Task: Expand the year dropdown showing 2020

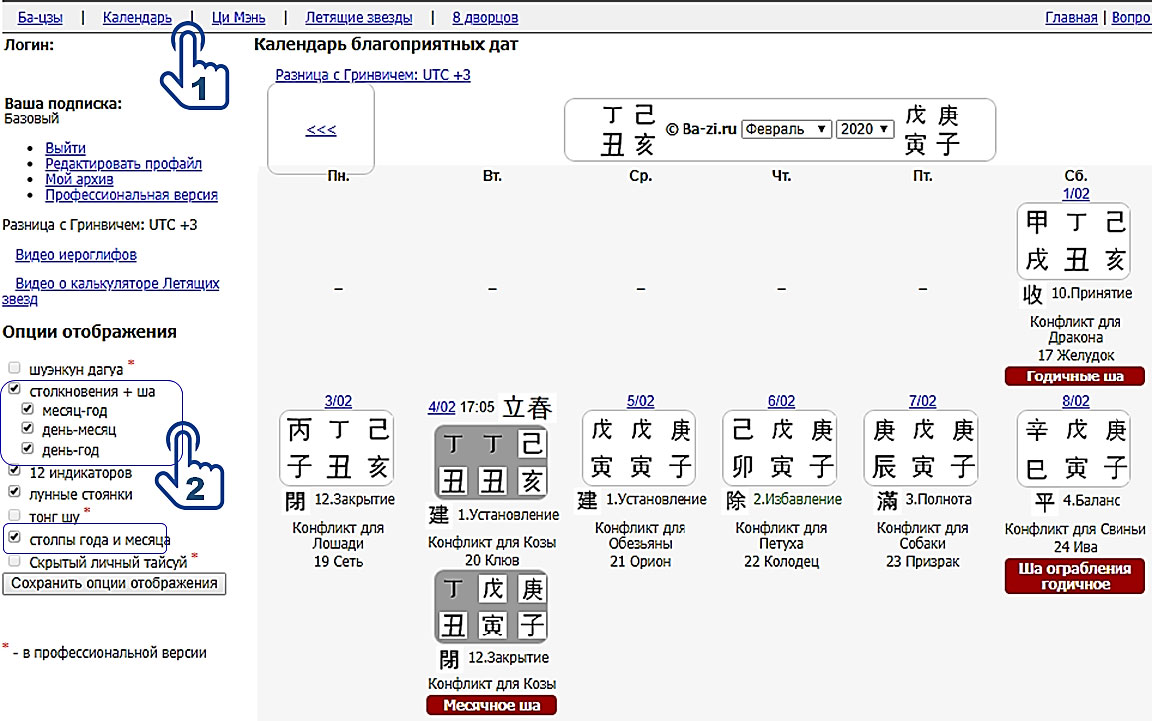Action: (x=865, y=129)
